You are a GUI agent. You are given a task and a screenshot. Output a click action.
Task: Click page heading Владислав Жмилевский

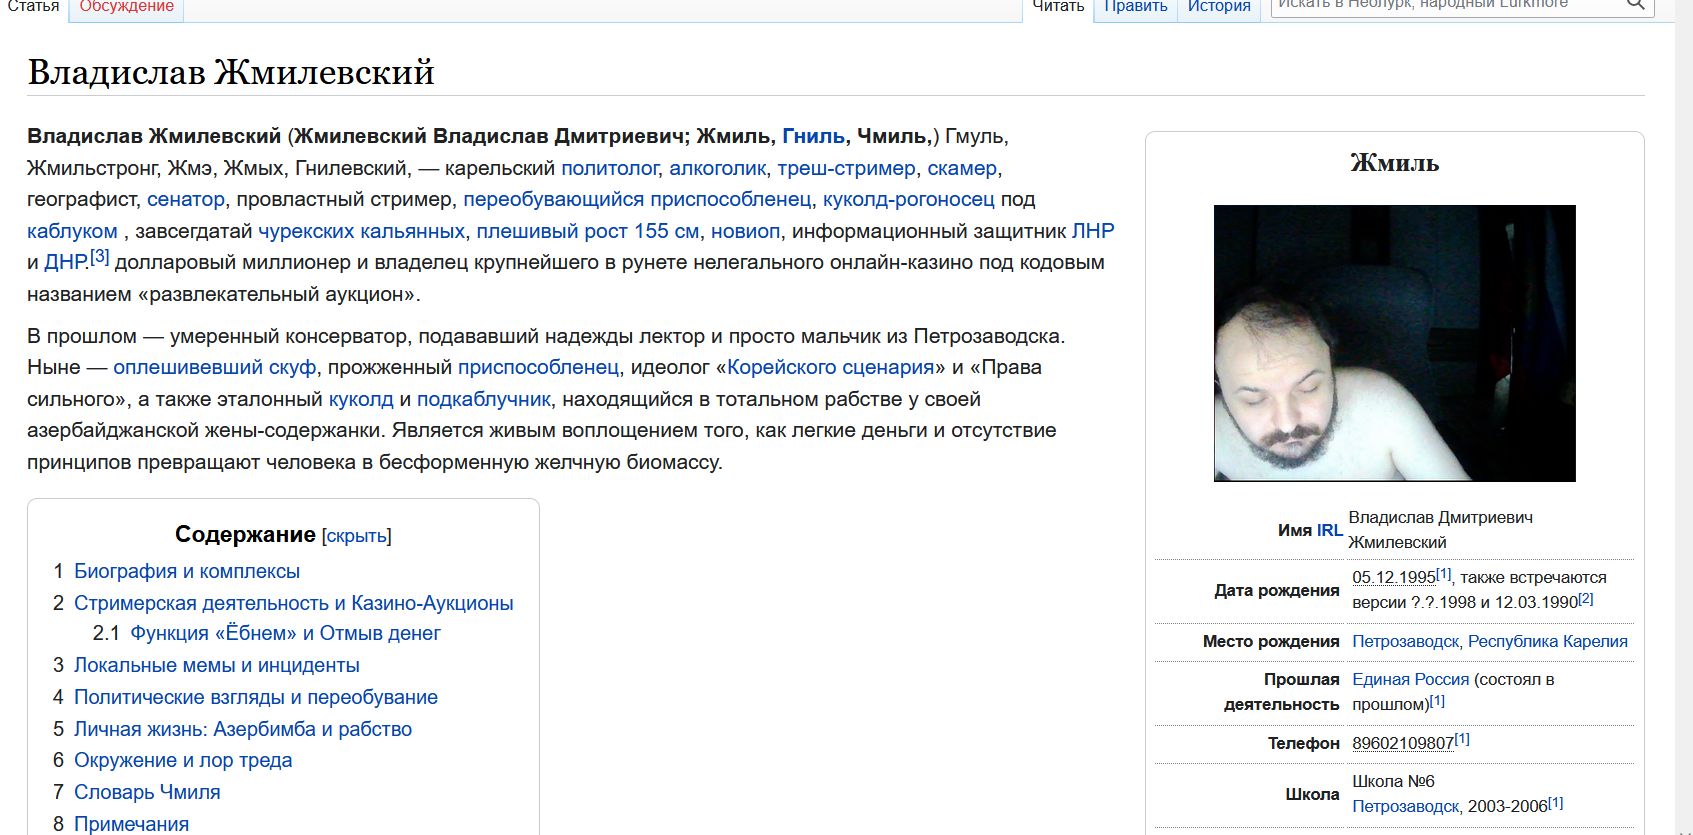(x=231, y=72)
